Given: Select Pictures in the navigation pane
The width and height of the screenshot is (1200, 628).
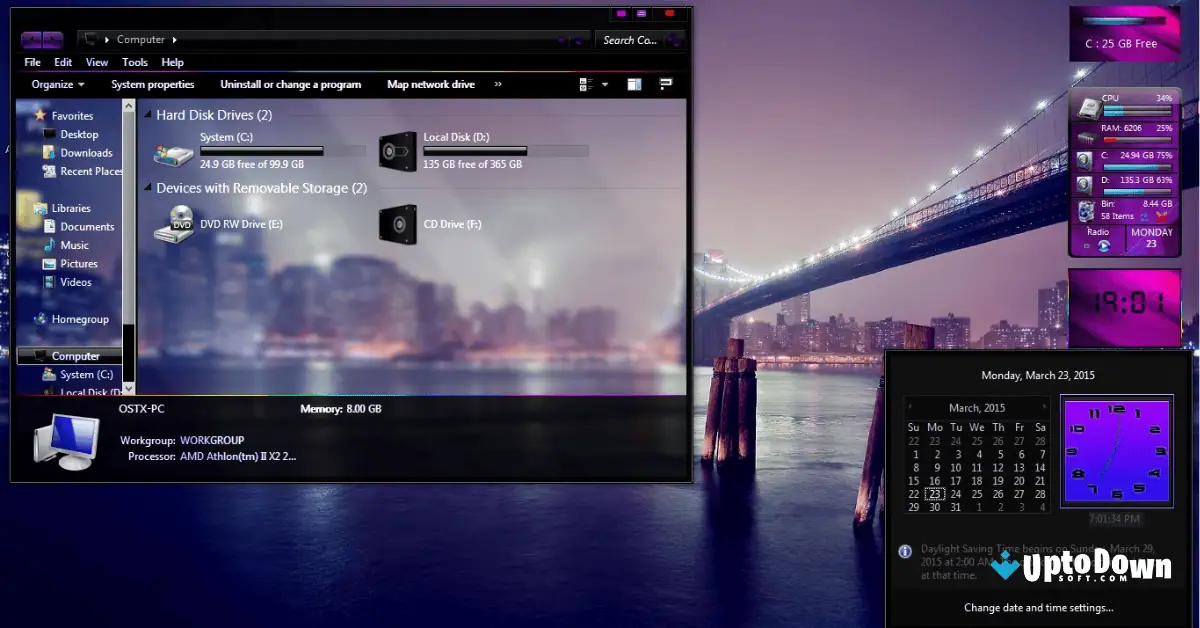Looking at the screenshot, I should click(x=77, y=263).
